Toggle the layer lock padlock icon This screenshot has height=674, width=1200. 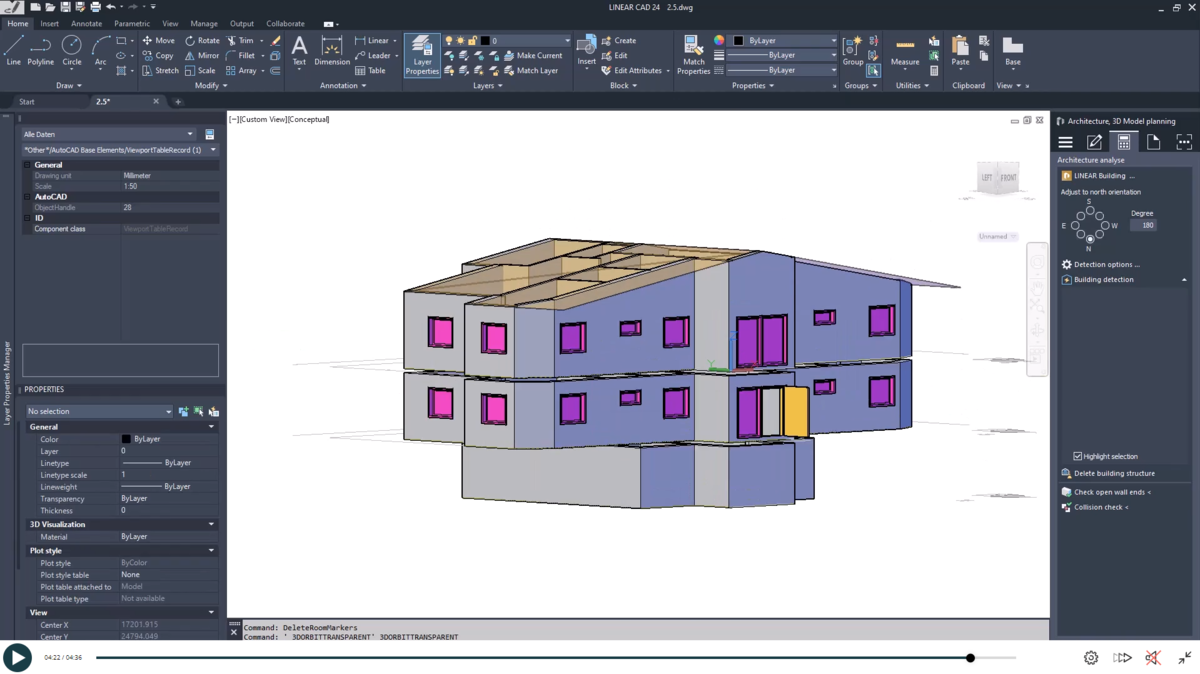click(473, 40)
